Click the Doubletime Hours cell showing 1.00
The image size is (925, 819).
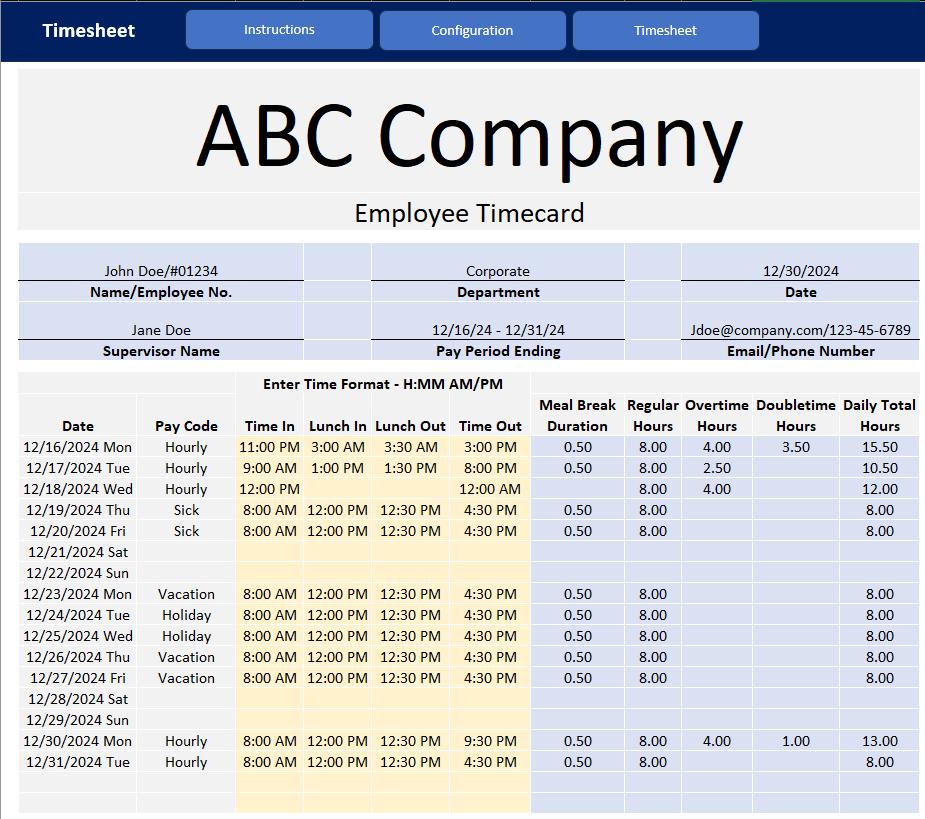point(795,741)
